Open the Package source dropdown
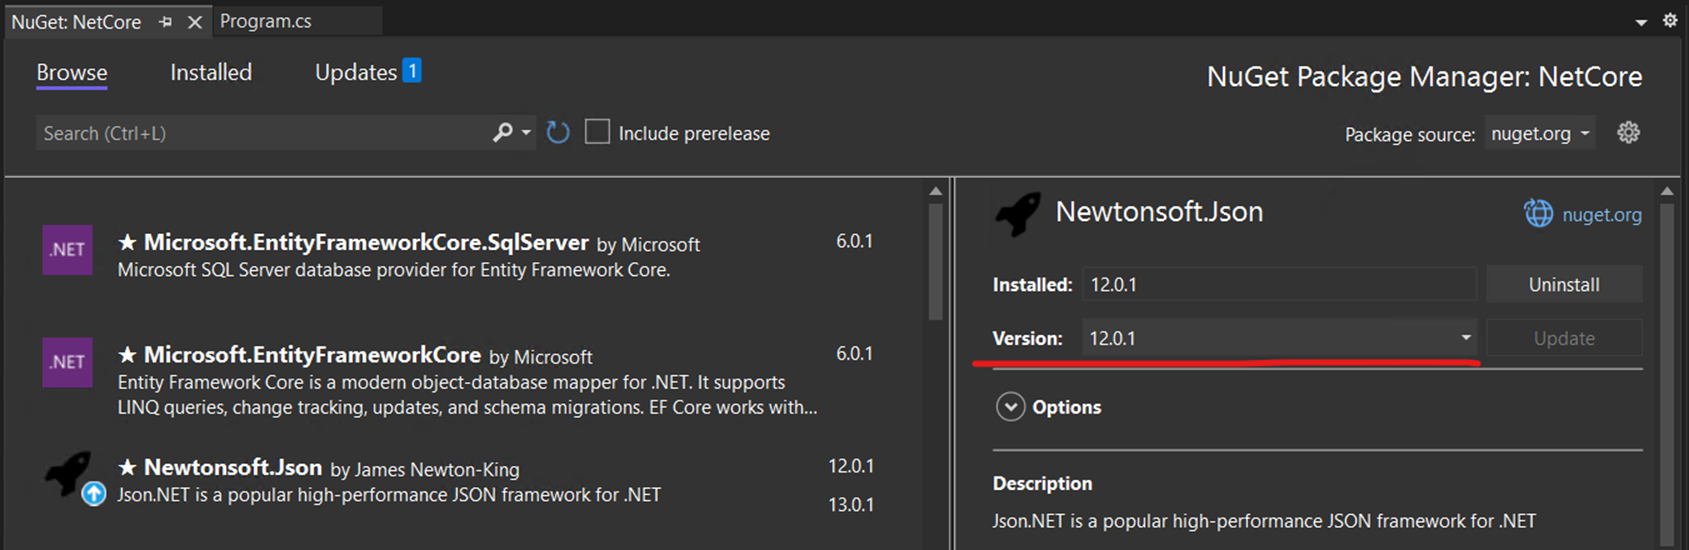This screenshot has height=550, width=1689. pyautogui.click(x=1540, y=134)
